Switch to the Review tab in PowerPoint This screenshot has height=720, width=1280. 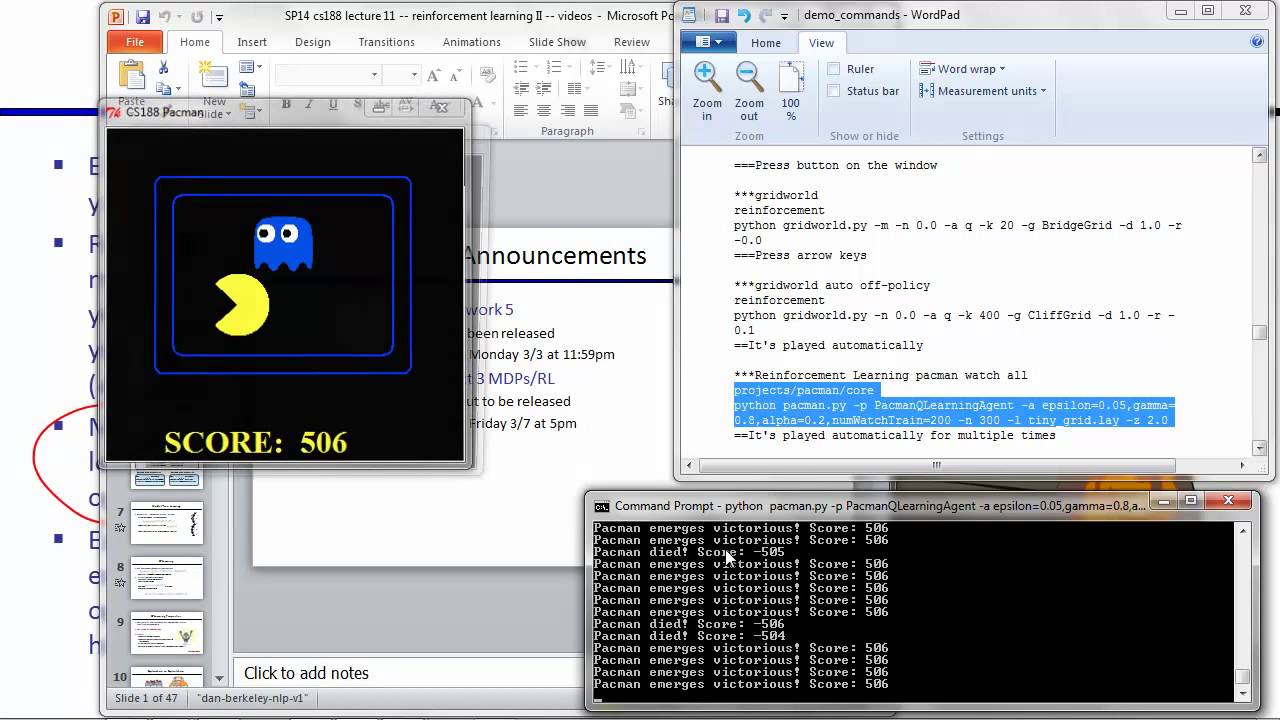(632, 42)
